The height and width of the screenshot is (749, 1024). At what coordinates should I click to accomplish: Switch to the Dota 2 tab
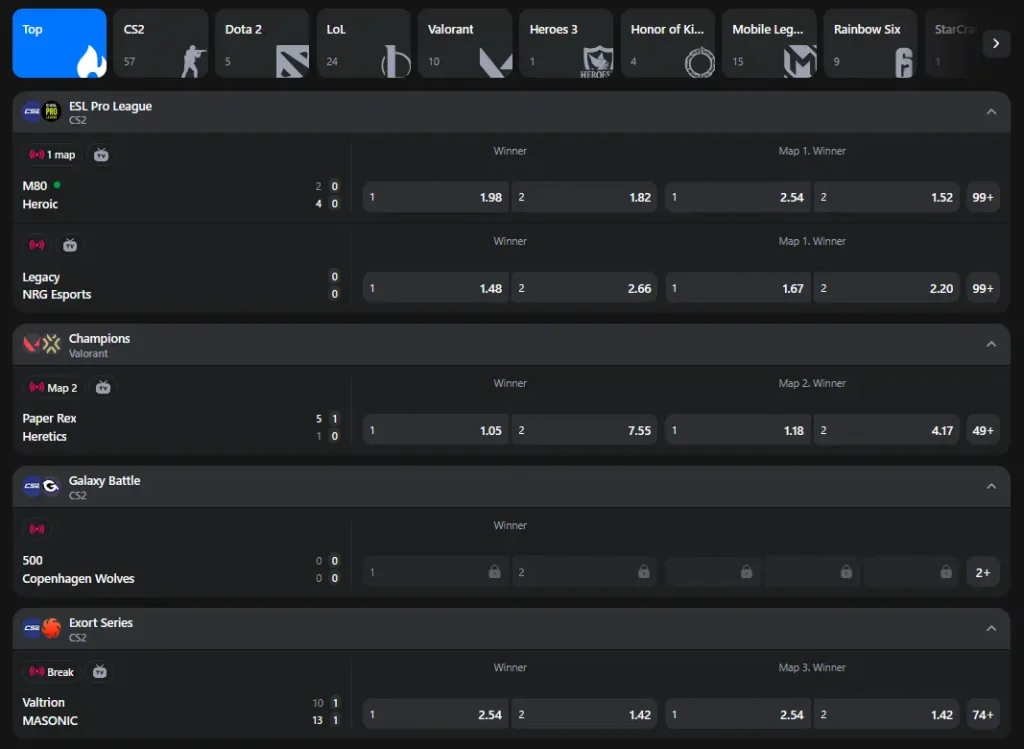262,44
